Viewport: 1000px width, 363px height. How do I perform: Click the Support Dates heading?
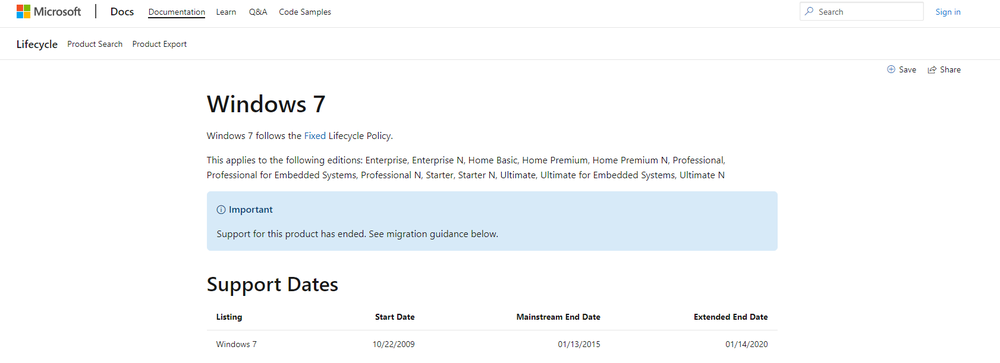(x=272, y=285)
